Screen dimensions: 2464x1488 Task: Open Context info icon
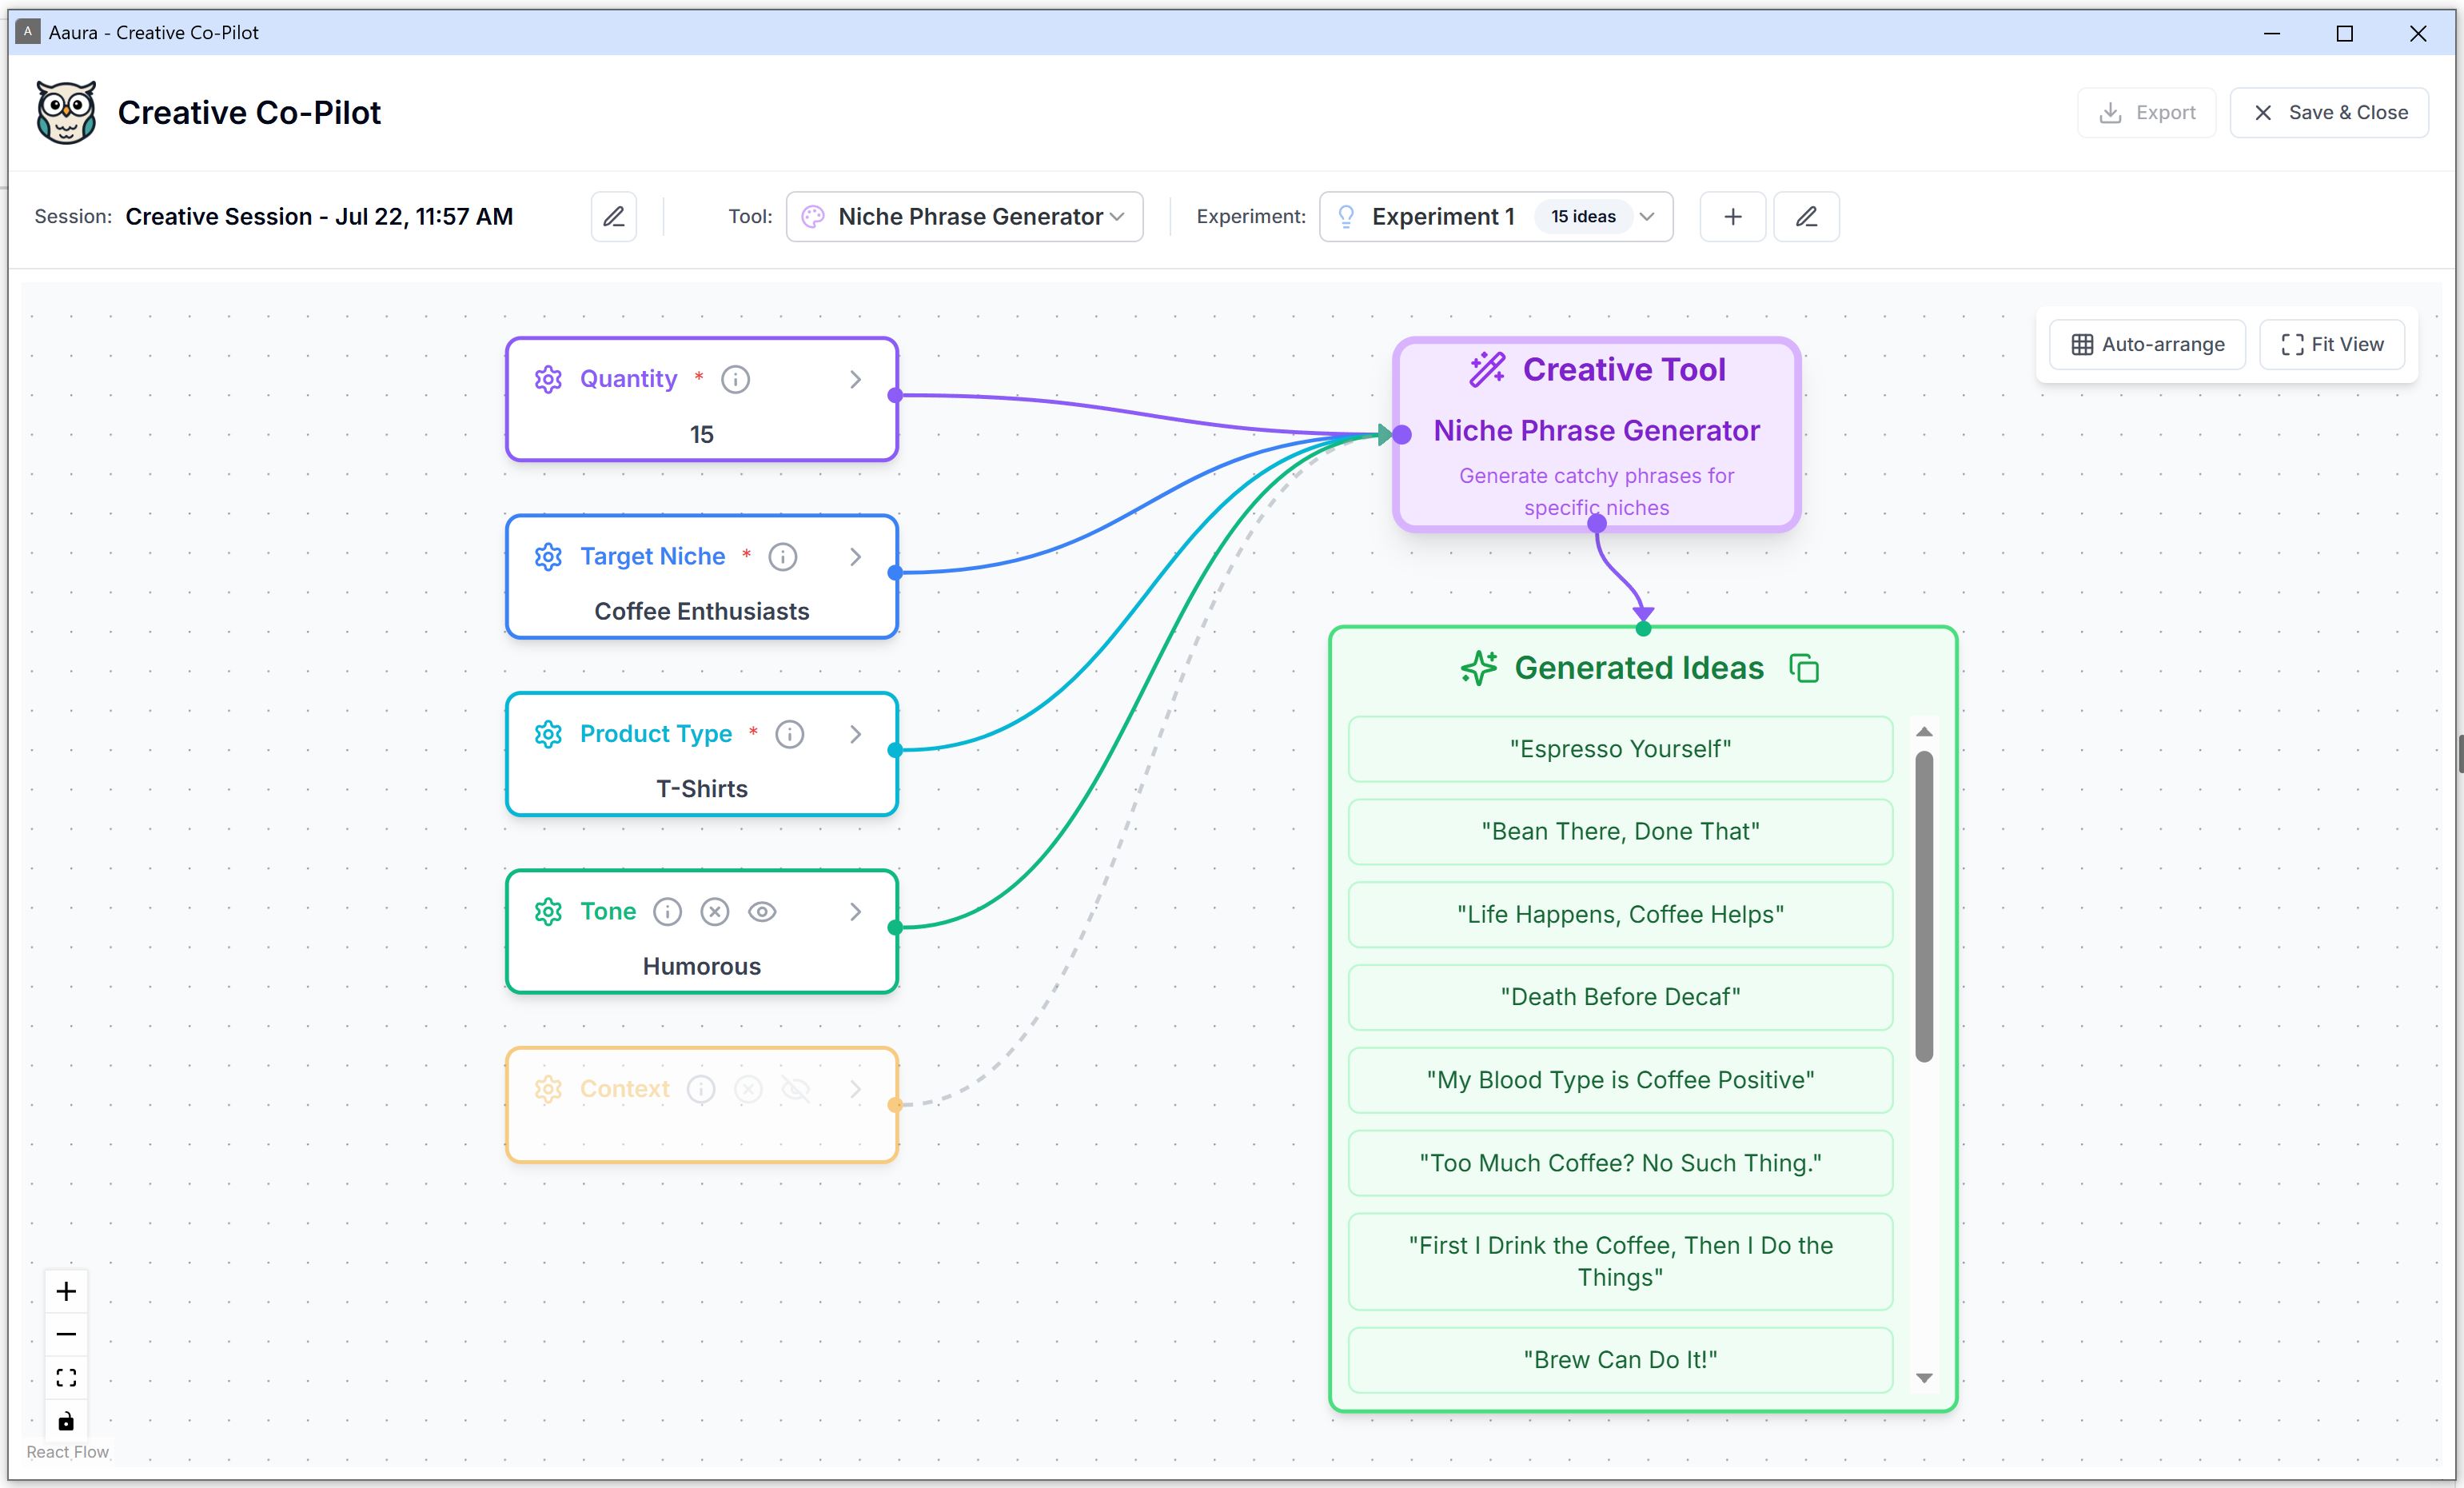[701, 1089]
